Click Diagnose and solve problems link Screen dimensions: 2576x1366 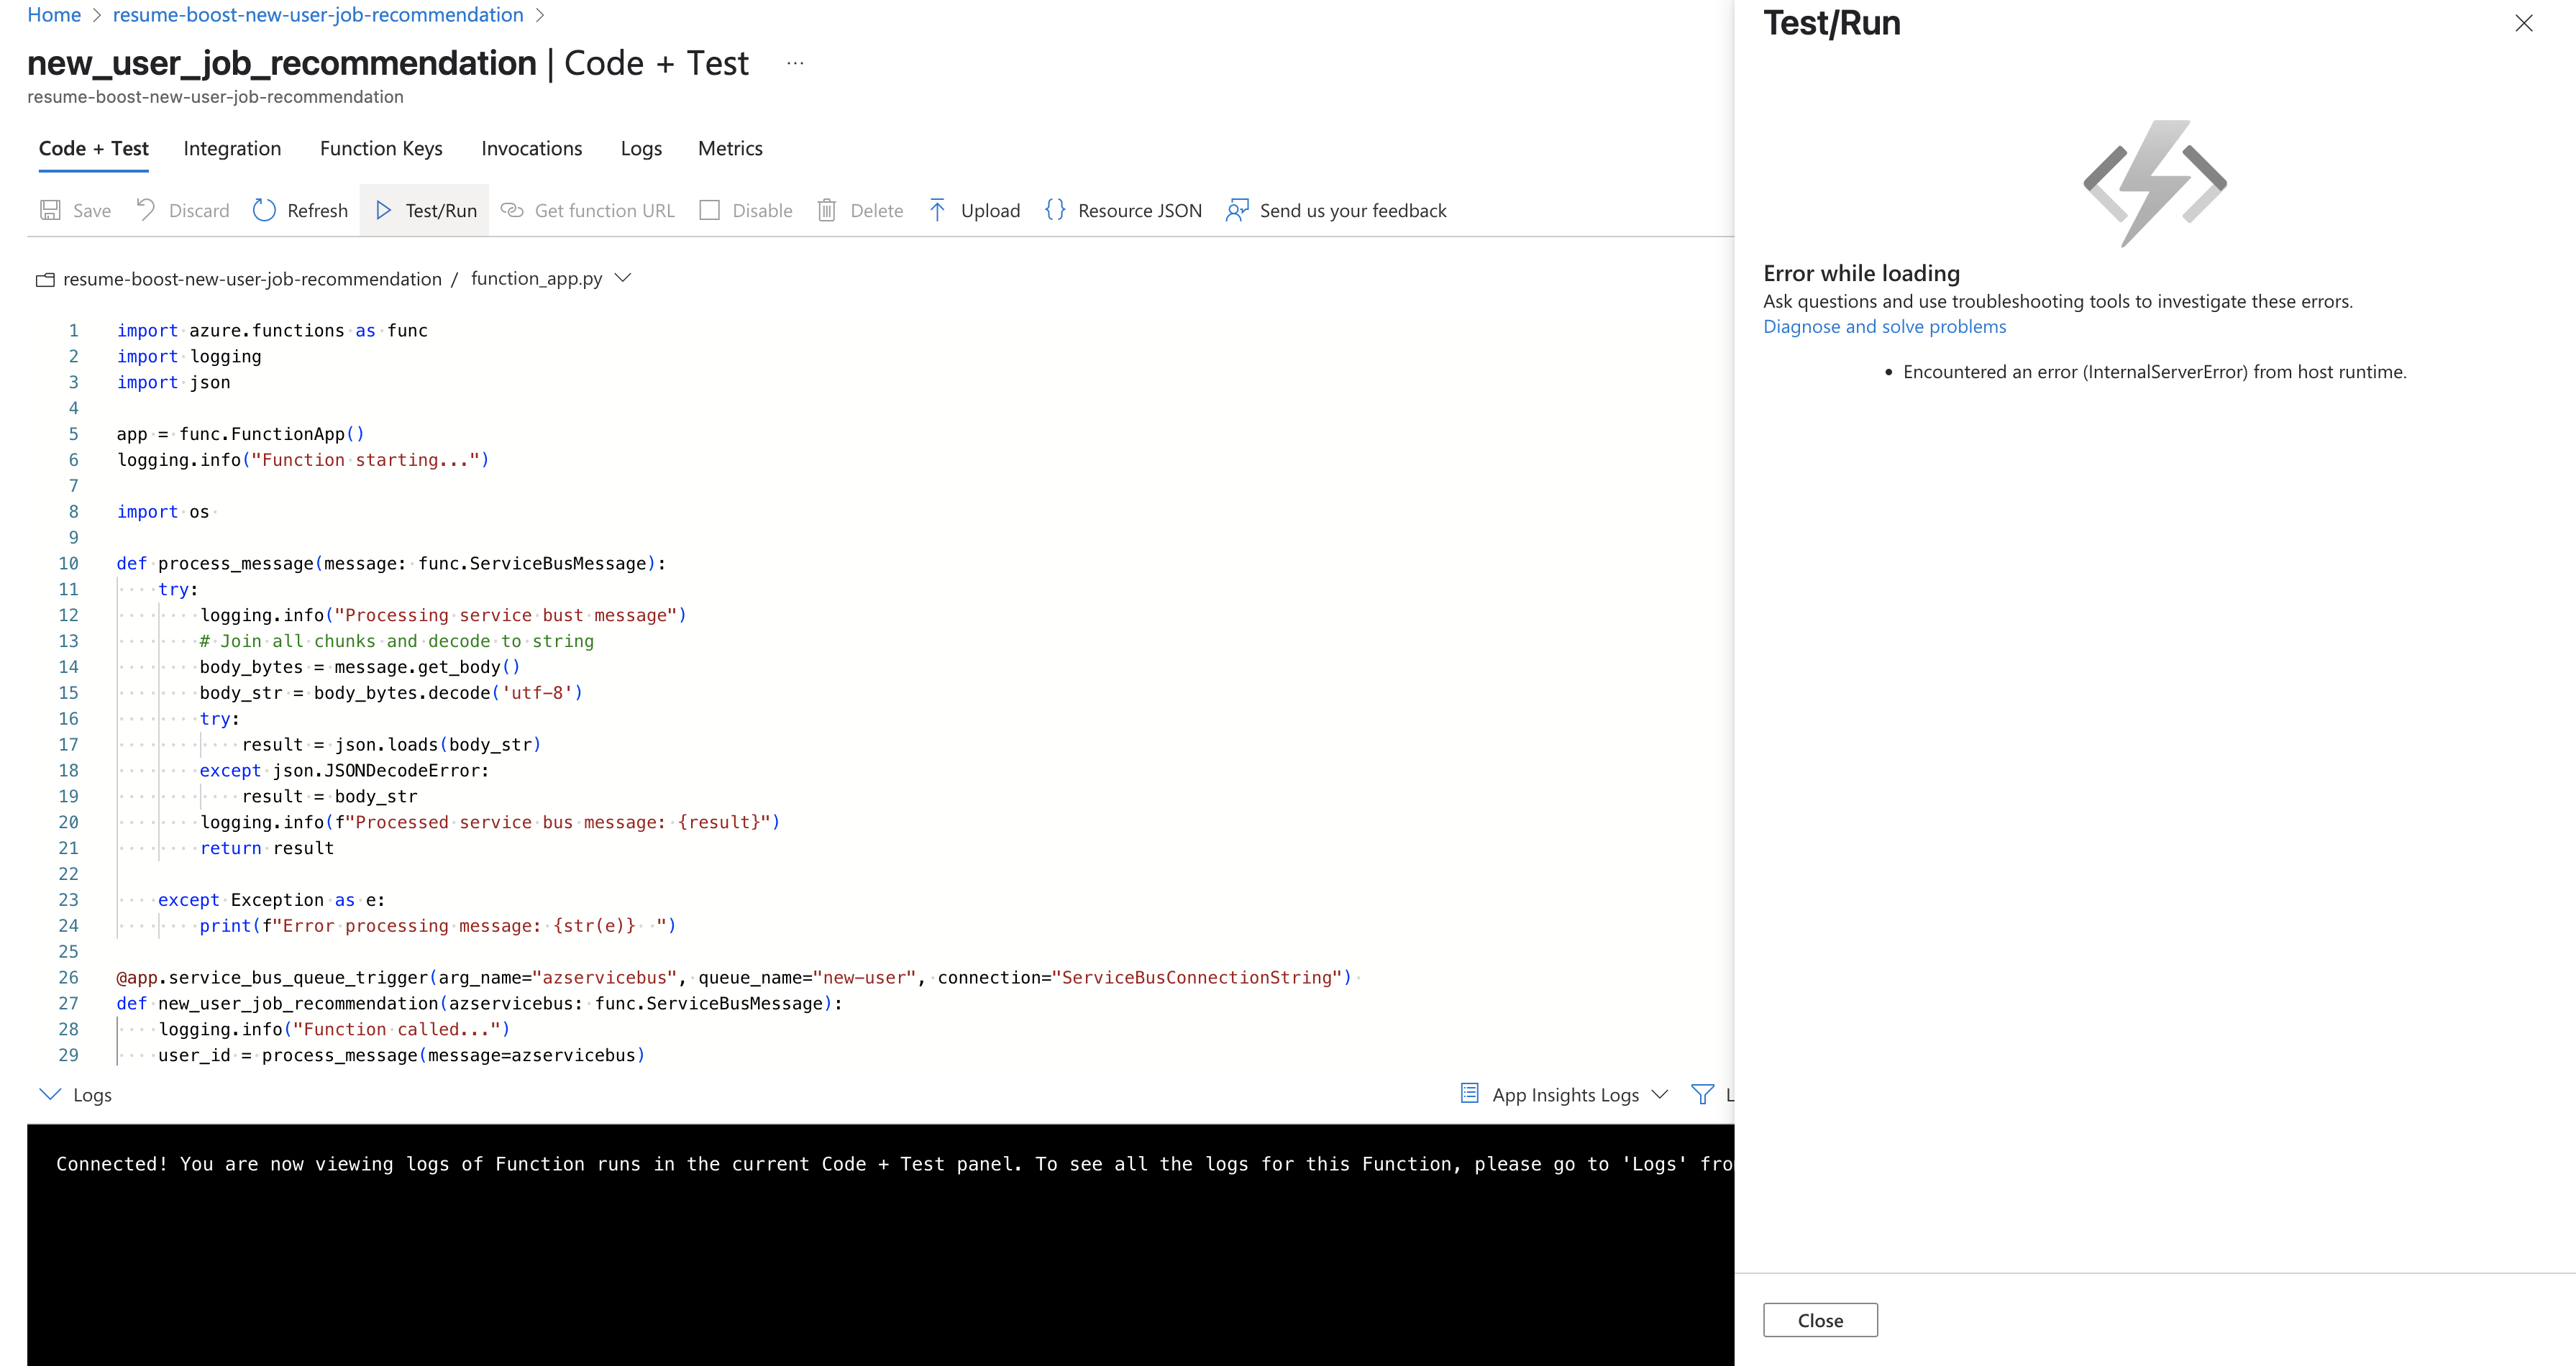(x=1884, y=327)
